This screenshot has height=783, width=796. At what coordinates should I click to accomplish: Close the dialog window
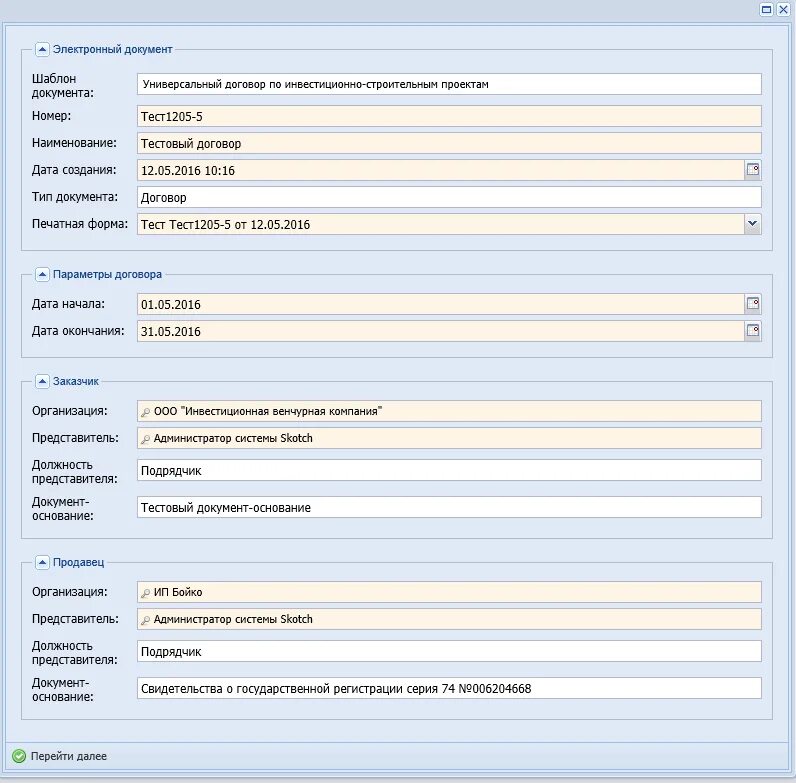point(783,9)
